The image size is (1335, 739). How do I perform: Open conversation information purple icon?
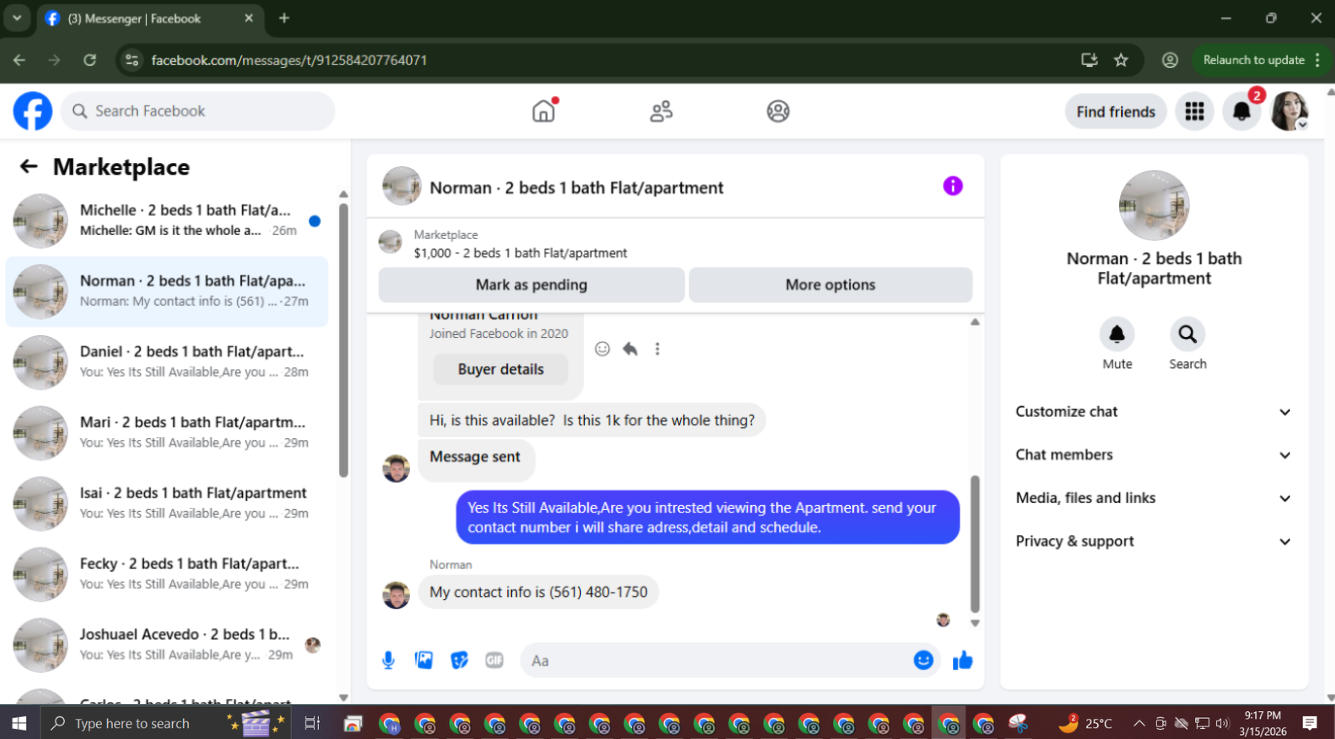pos(953,186)
